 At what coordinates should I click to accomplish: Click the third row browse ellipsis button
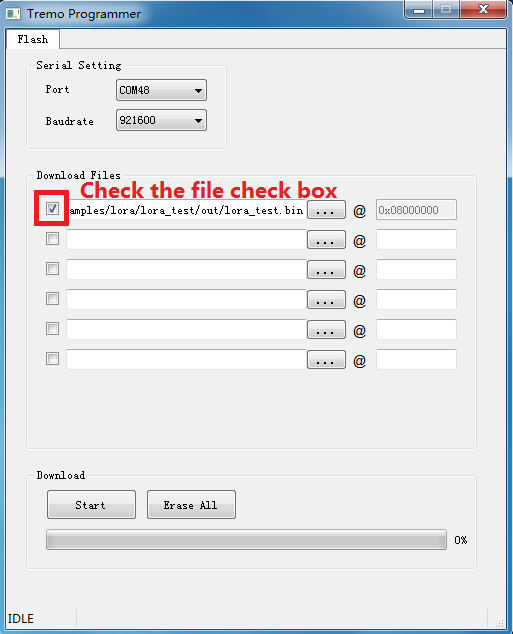click(326, 270)
